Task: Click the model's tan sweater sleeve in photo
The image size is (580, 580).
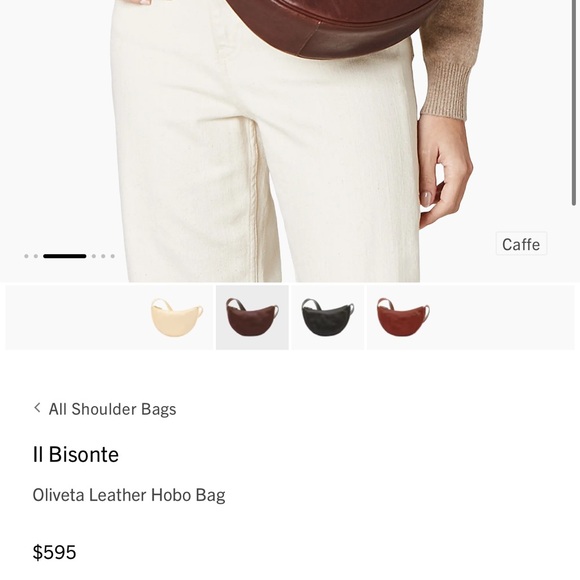Action: click(x=451, y=59)
